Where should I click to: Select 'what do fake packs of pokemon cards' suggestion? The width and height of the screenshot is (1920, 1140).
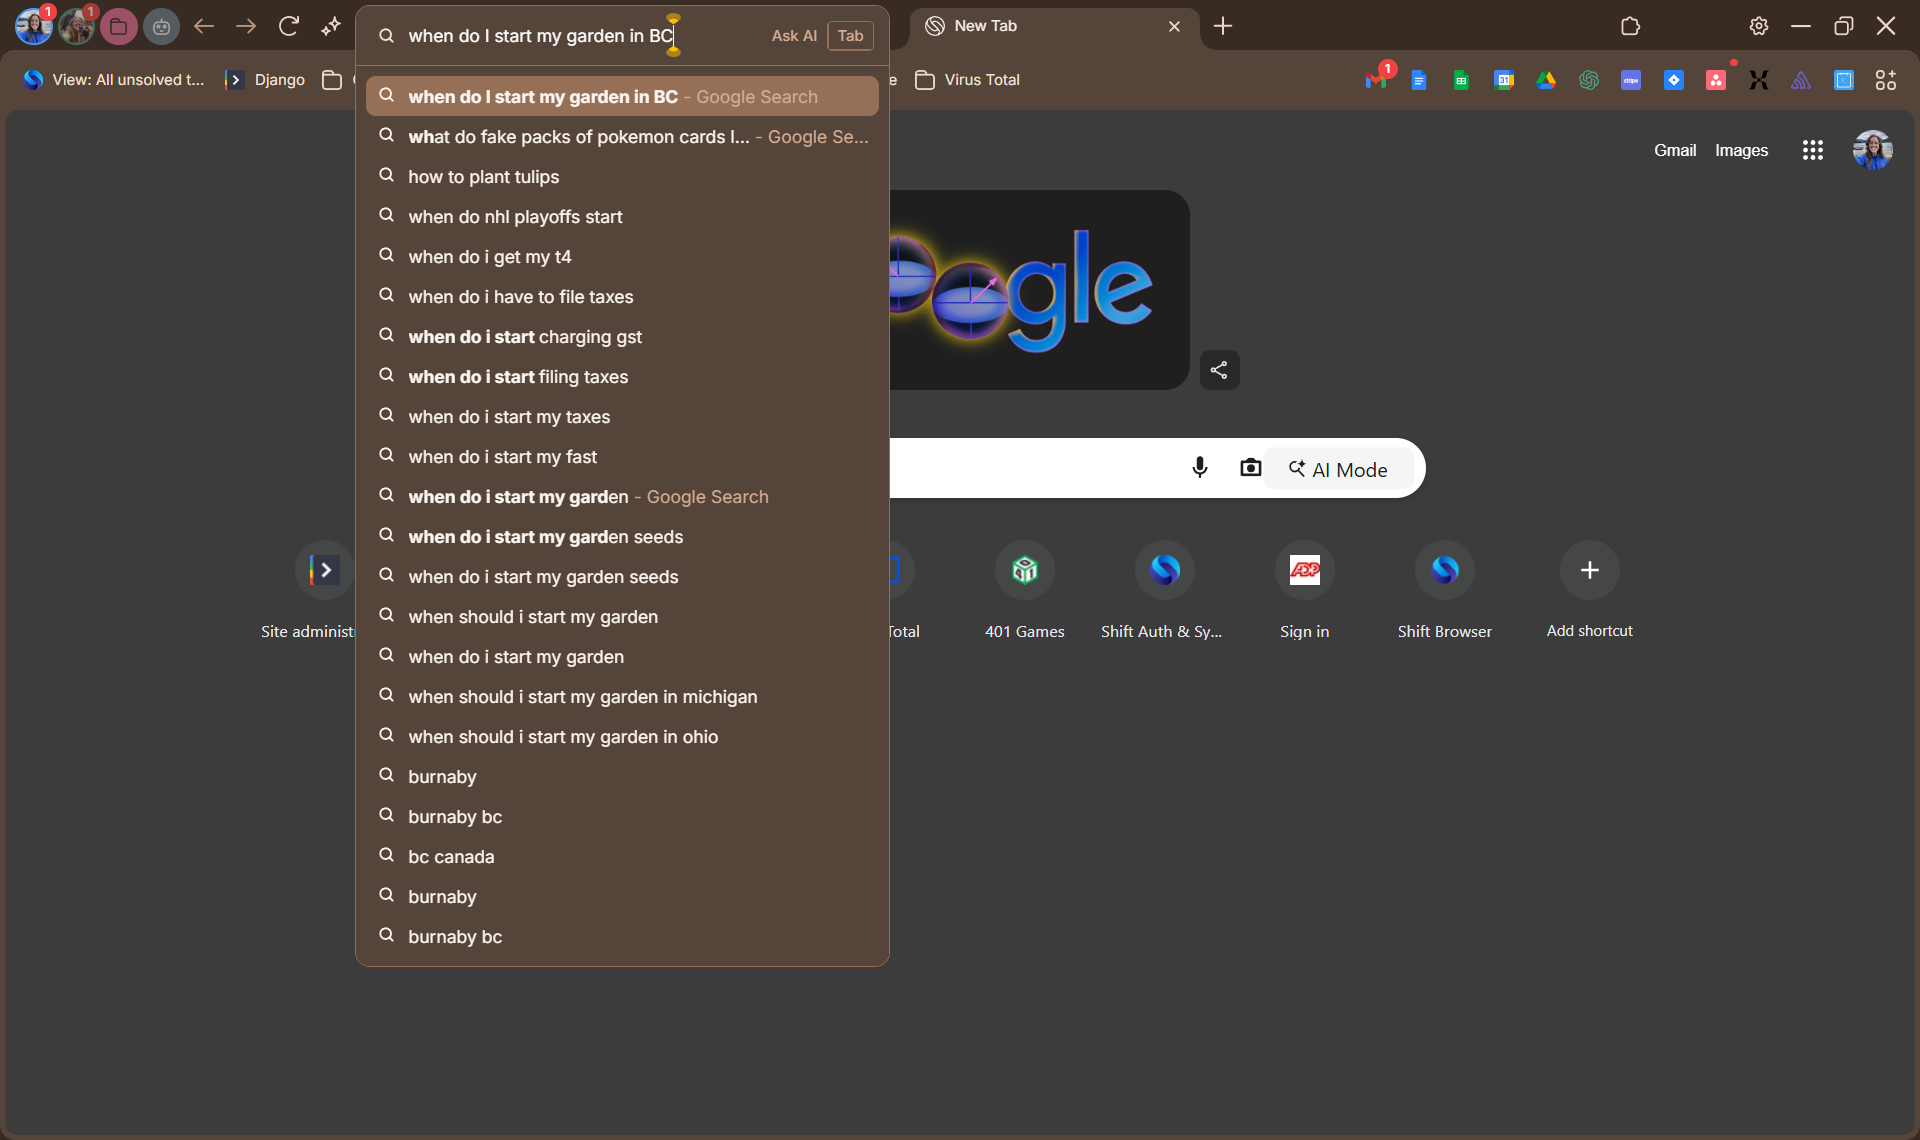[x=622, y=137]
